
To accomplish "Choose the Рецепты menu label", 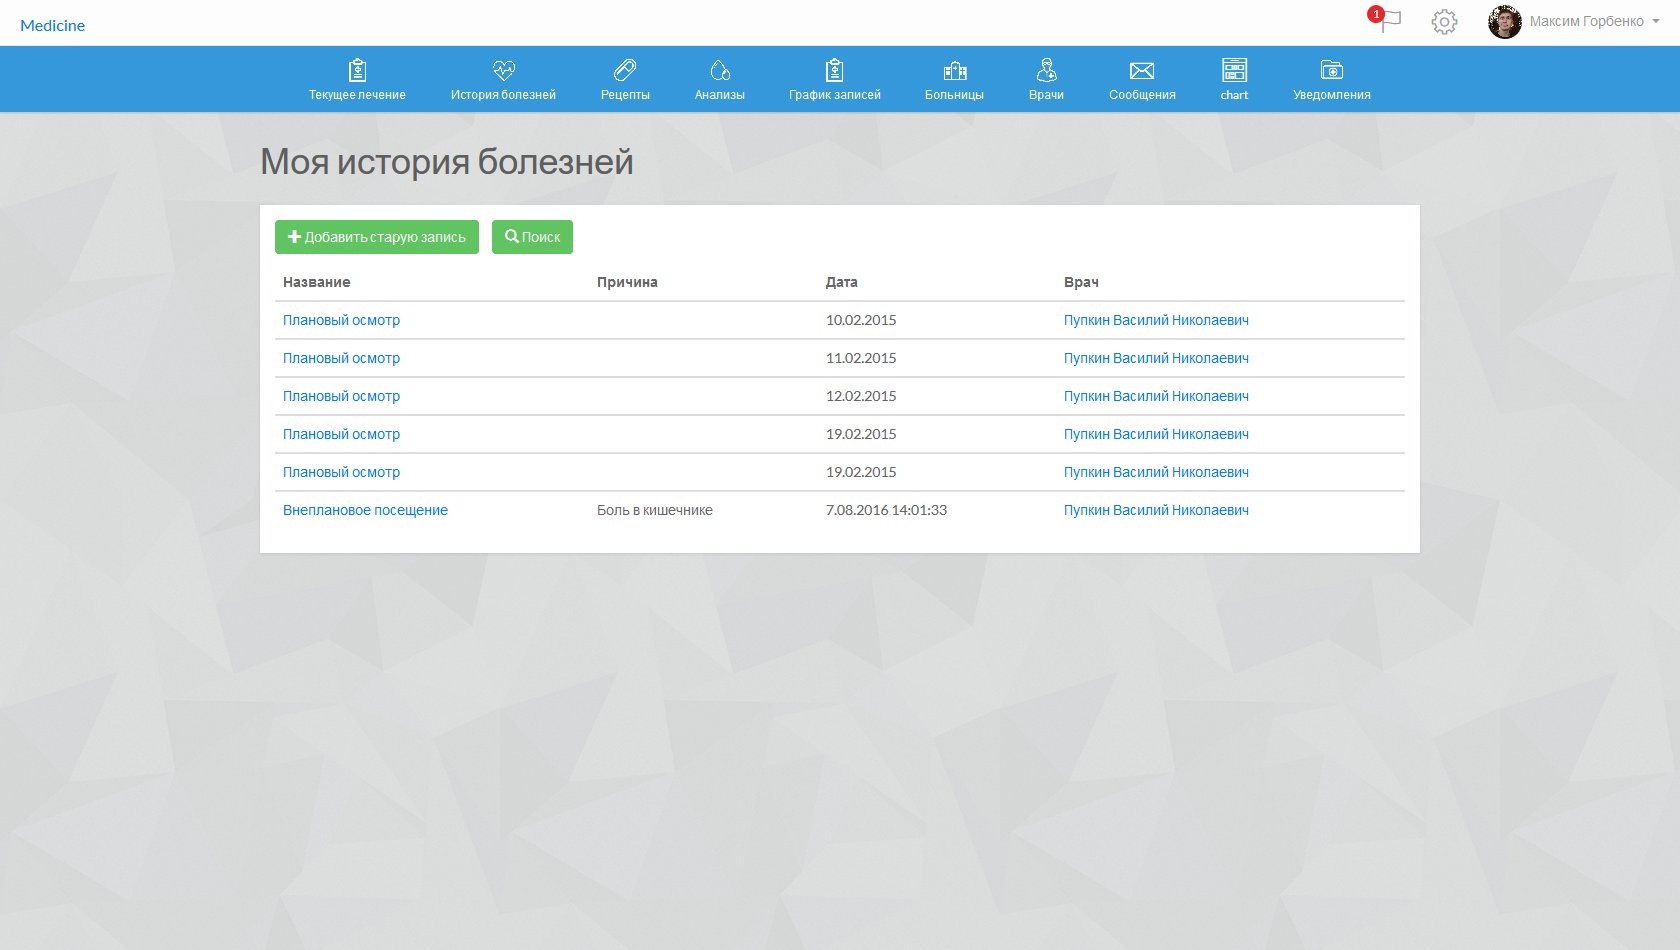I will [625, 95].
